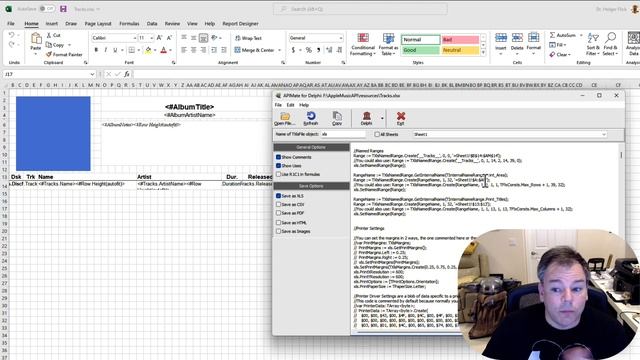The image size is (640, 360).
Task: Click the Borders icon
Action: pos(131,50)
